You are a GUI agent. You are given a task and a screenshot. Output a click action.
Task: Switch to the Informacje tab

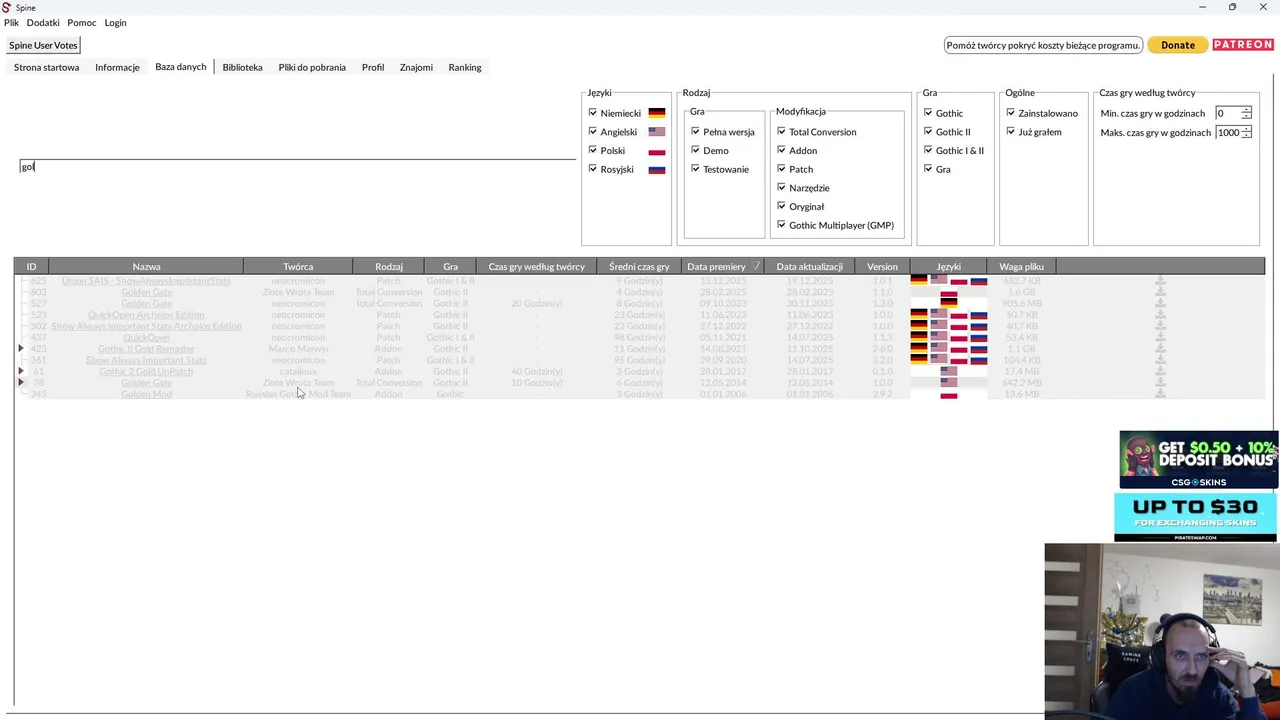(x=117, y=67)
